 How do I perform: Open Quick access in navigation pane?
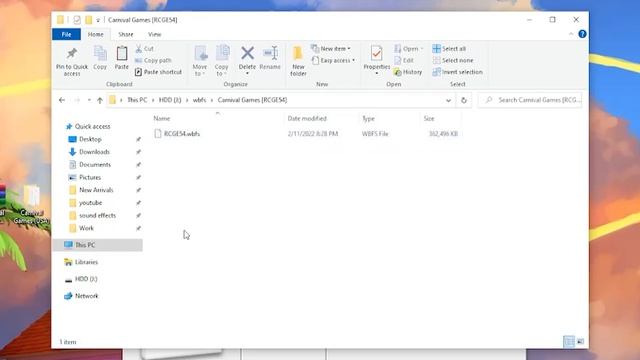coord(92,127)
